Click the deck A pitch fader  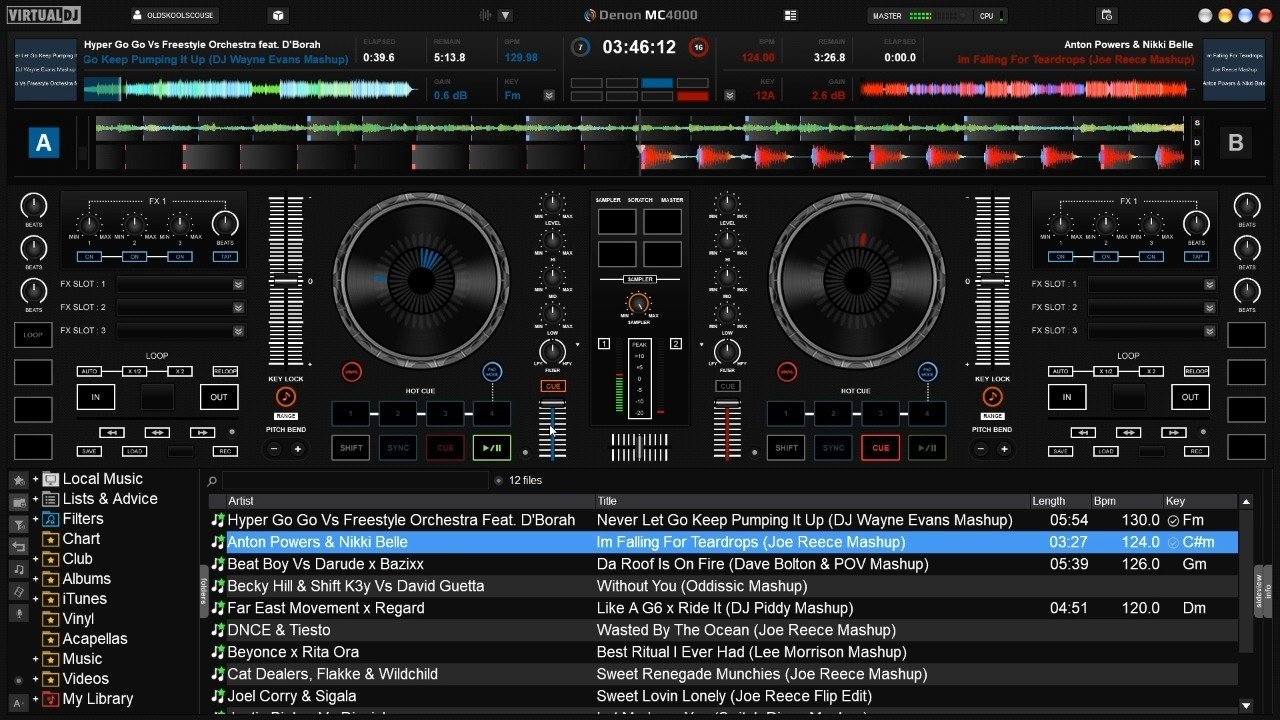tap(285, 280)
